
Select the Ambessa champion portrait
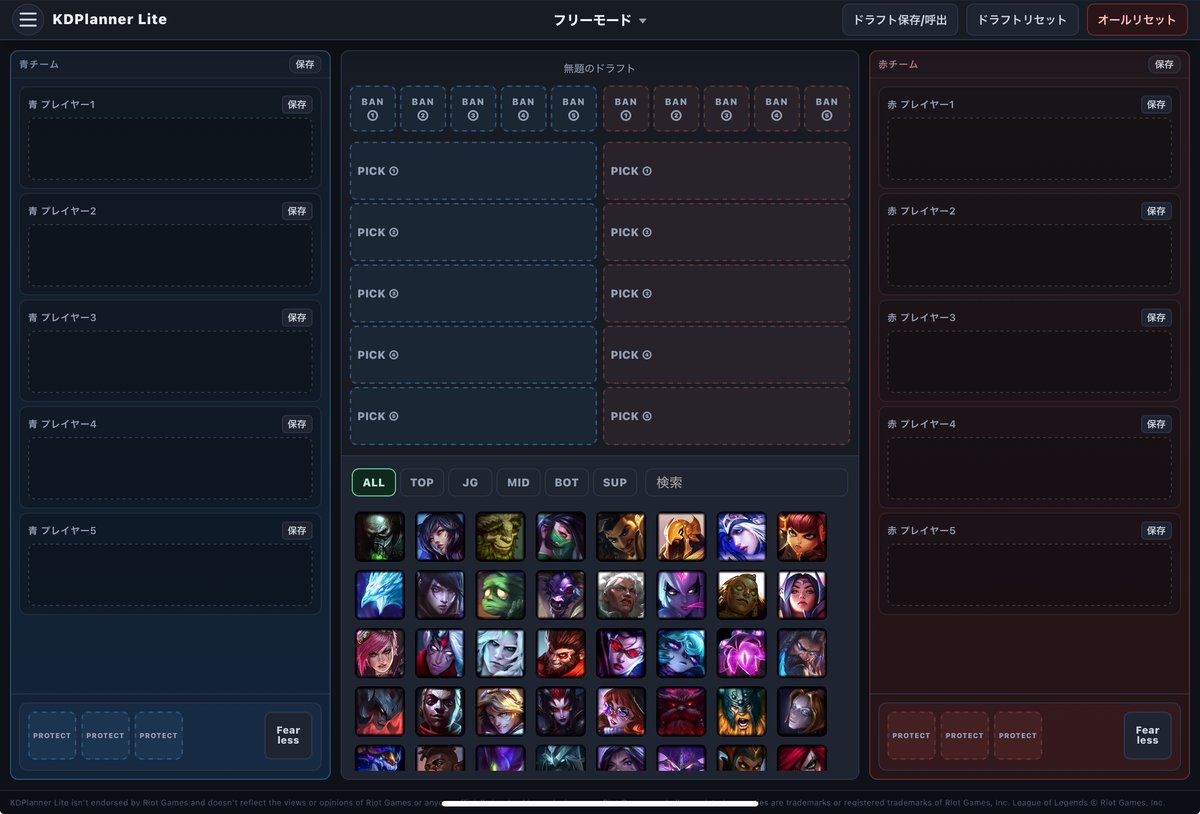621,595
